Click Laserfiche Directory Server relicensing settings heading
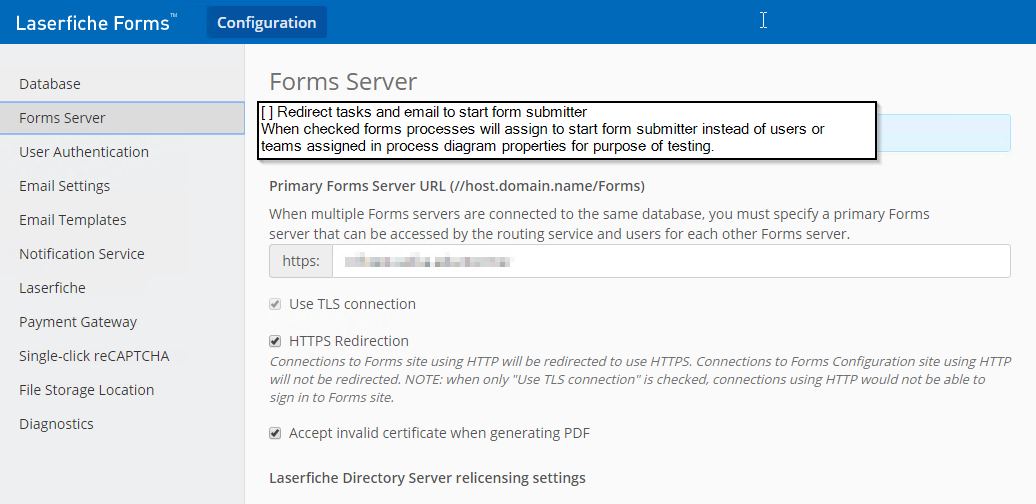 point(427,478)
